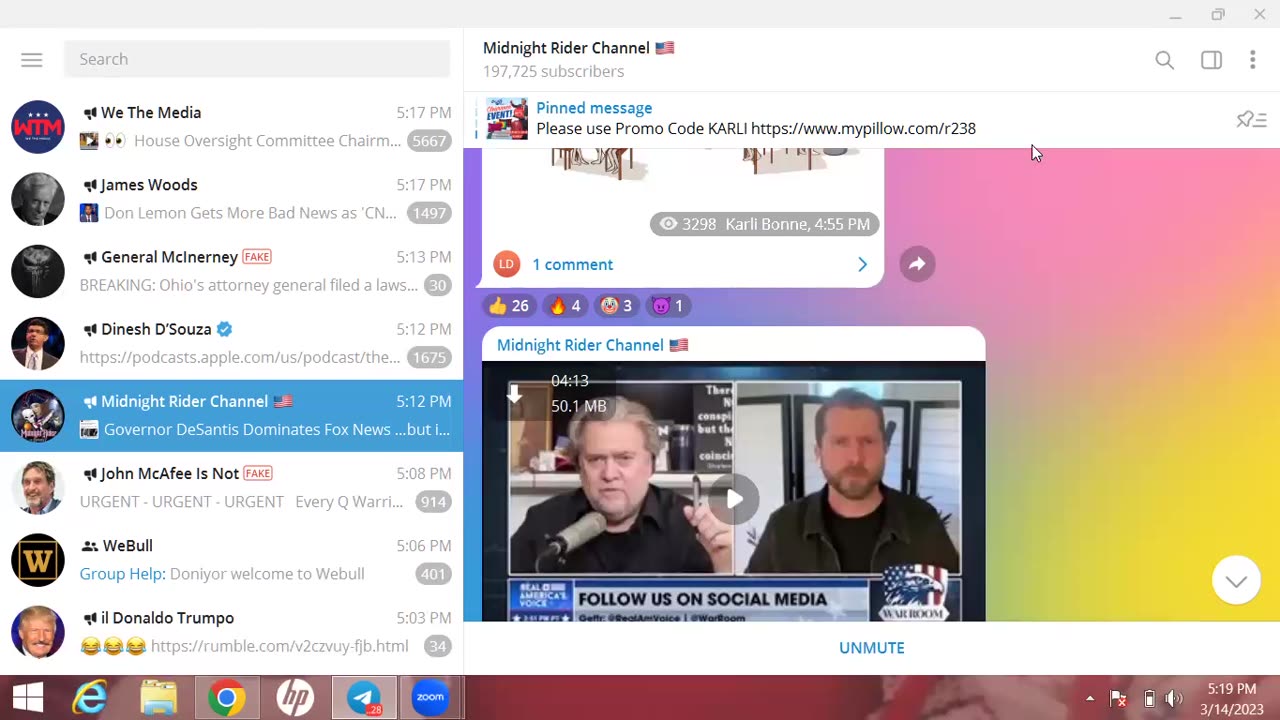Open the 1 comment thread

pos(572,264)
